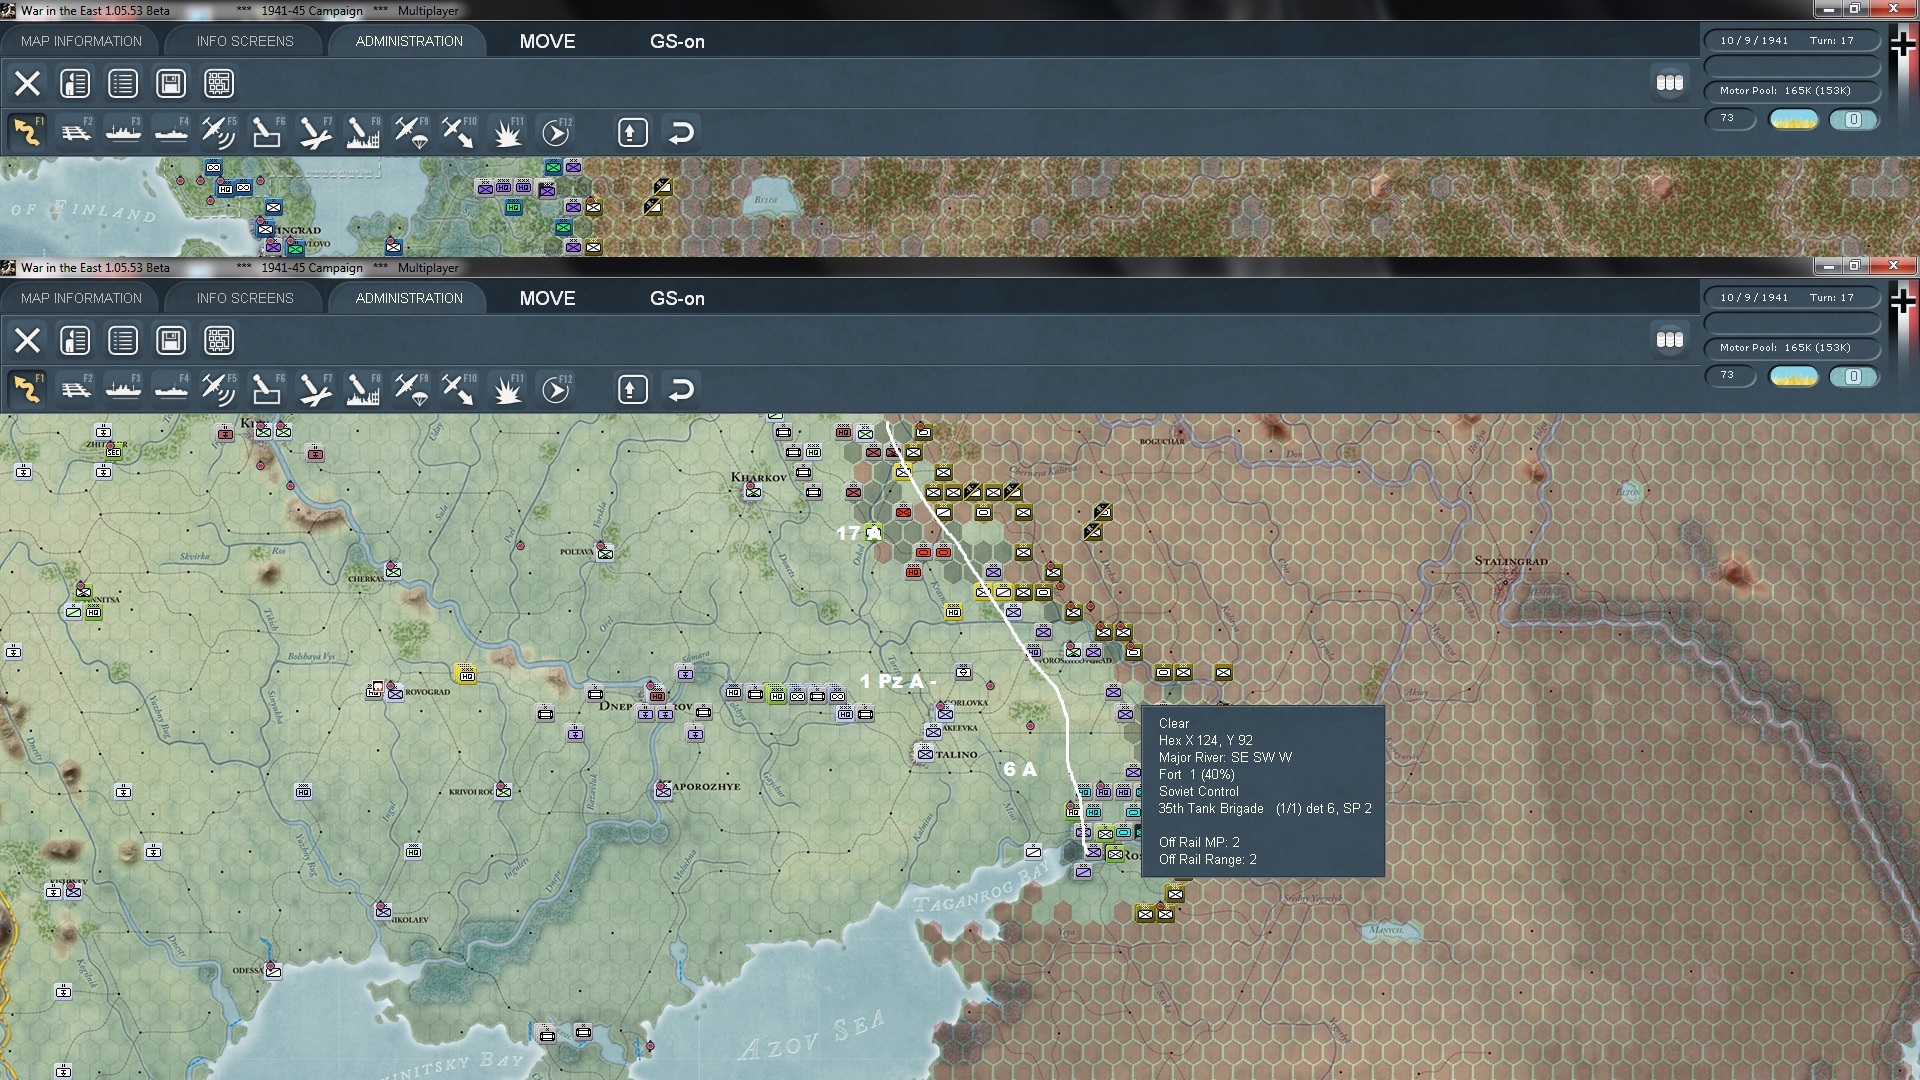Click Stalingrad city on the map
Viewport: 1920px width, 1080px height.
(1510, 561)
